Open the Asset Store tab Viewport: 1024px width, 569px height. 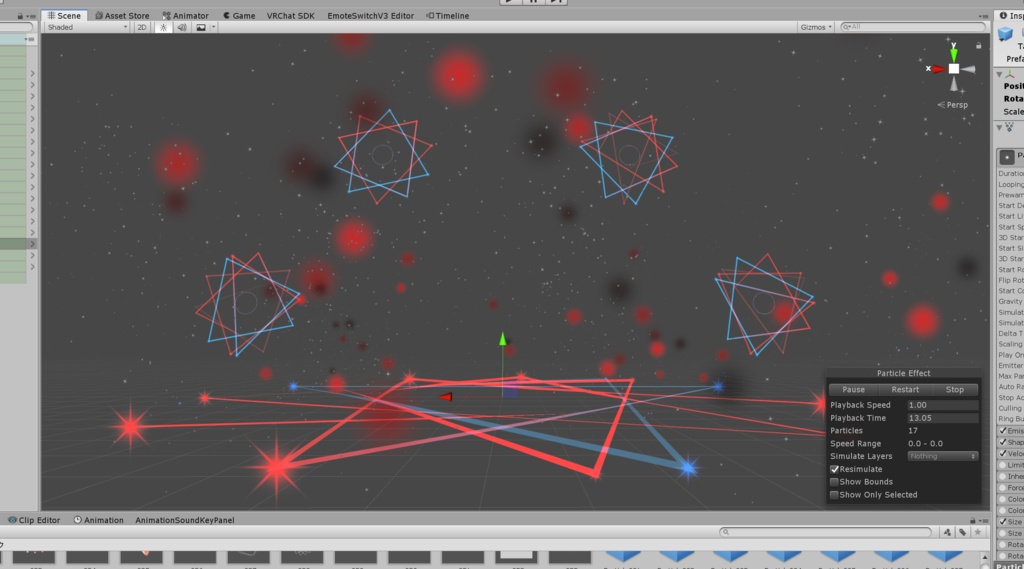coord(122,16)
